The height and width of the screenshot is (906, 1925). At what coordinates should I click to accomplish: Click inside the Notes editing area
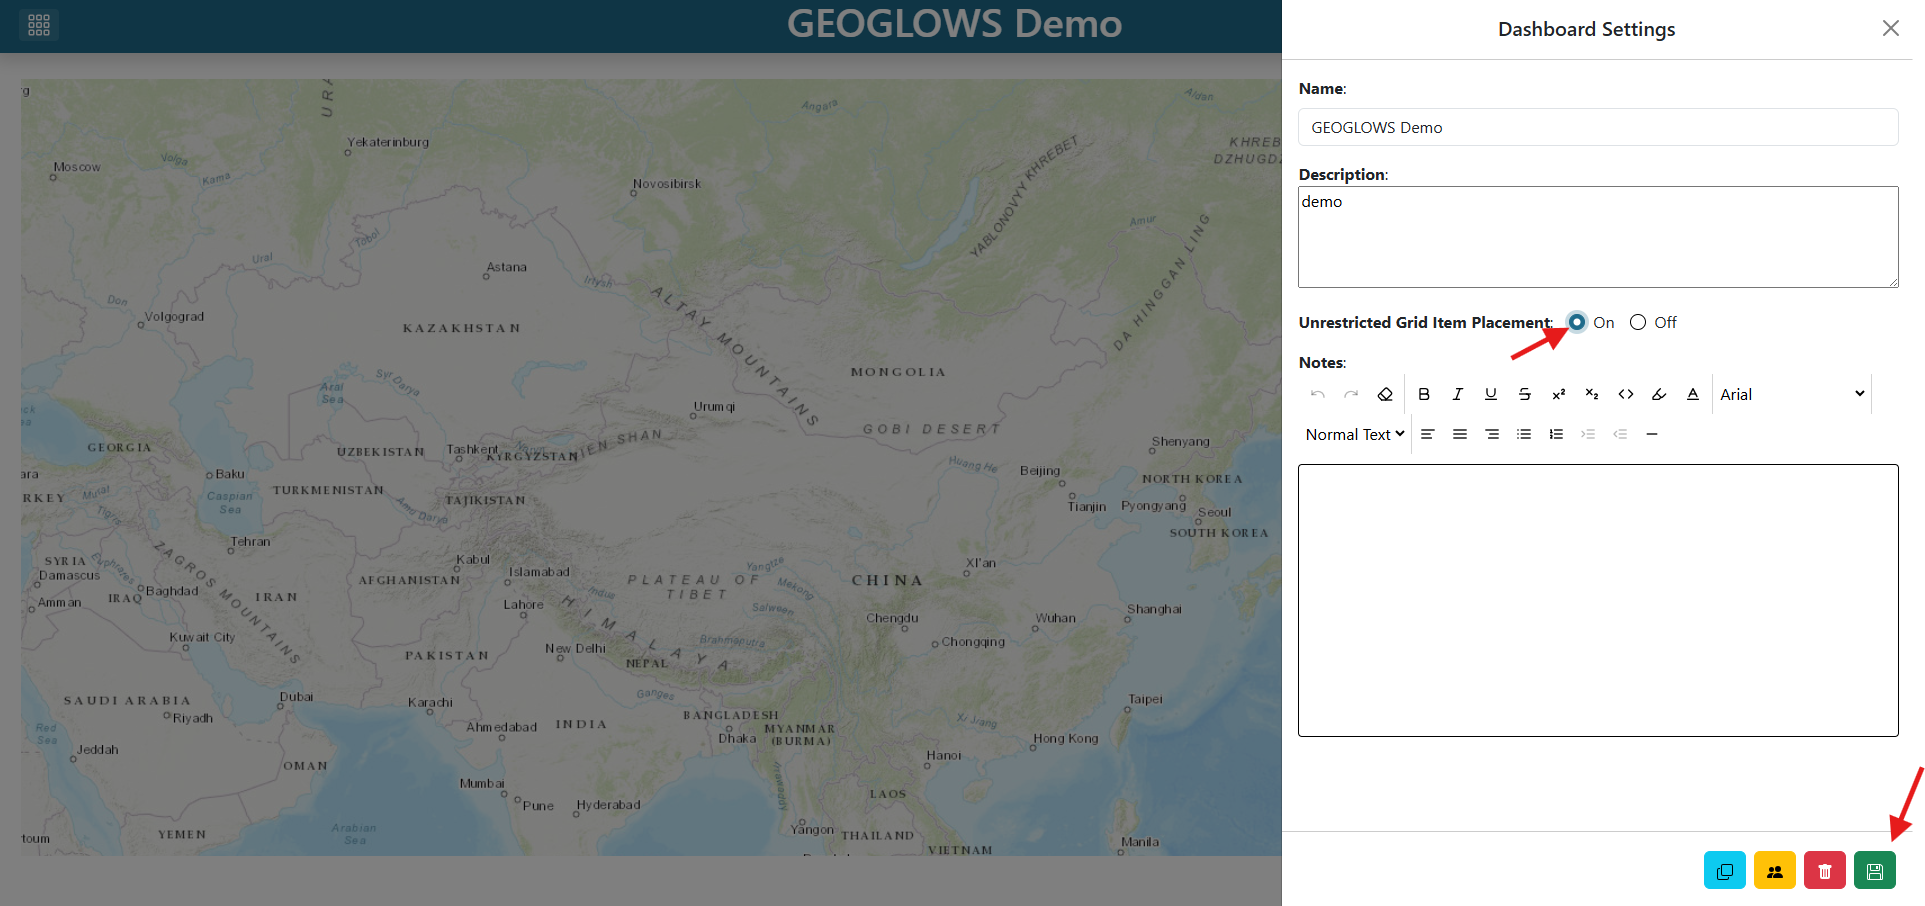click(x=1598, y=600)
